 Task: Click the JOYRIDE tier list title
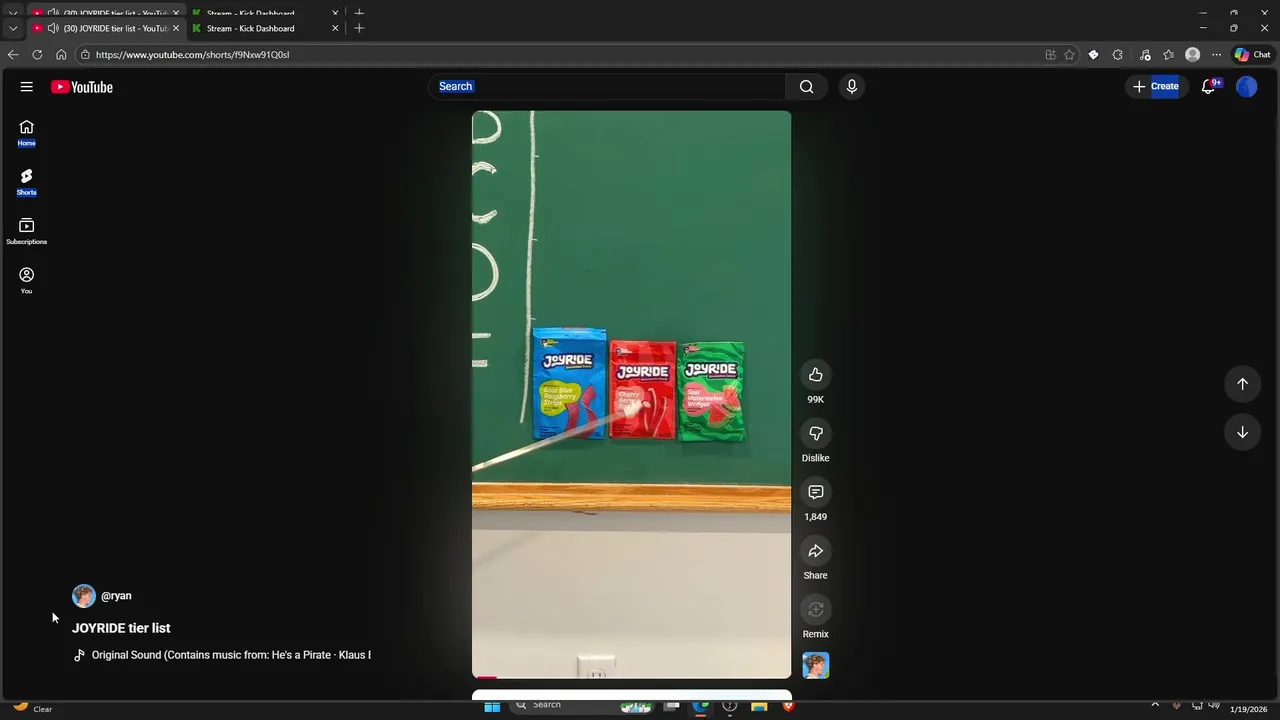coord(121,628)
